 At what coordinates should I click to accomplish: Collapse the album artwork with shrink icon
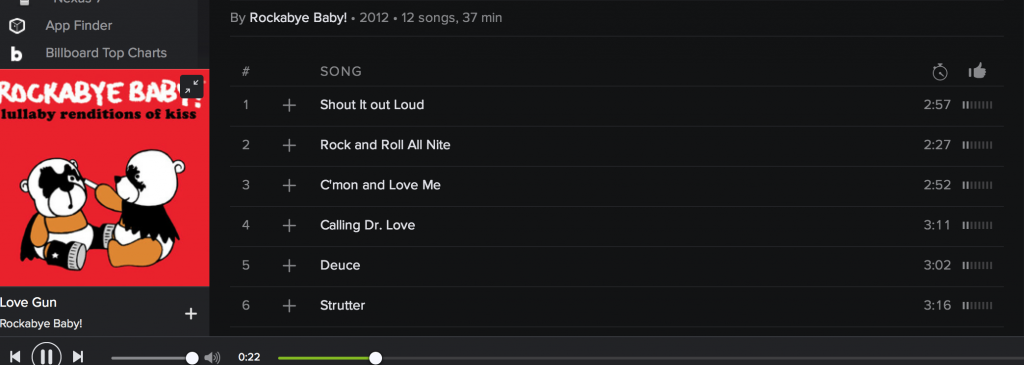[192, 86]
